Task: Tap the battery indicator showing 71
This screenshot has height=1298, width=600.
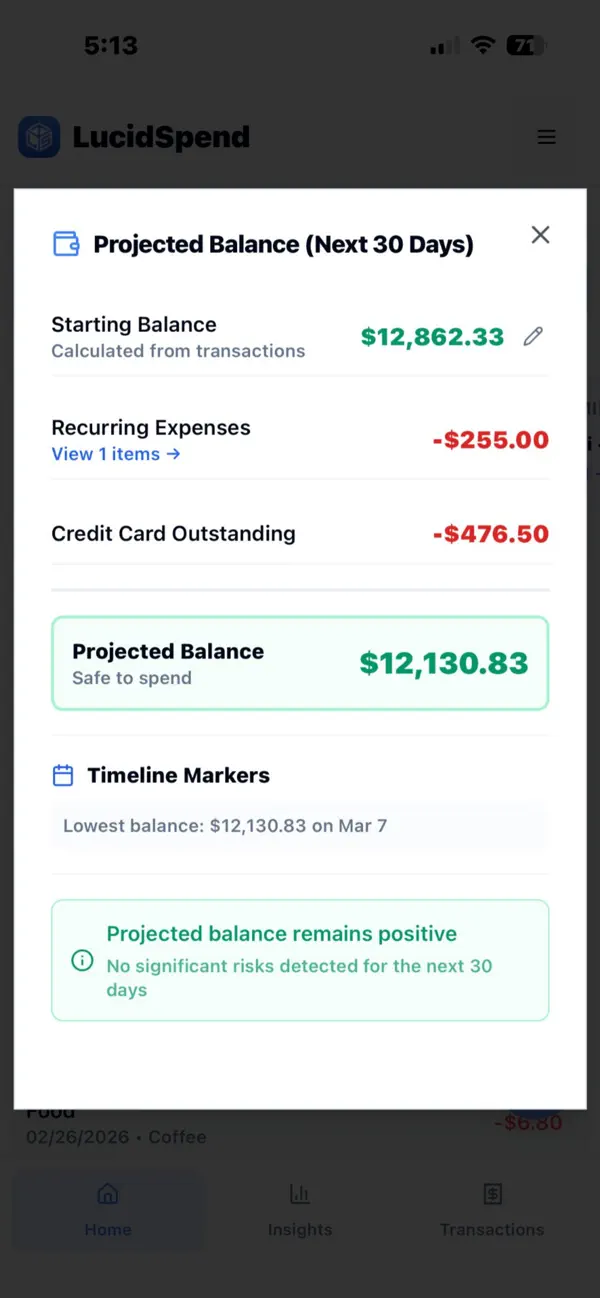Action: pos(524,45)
